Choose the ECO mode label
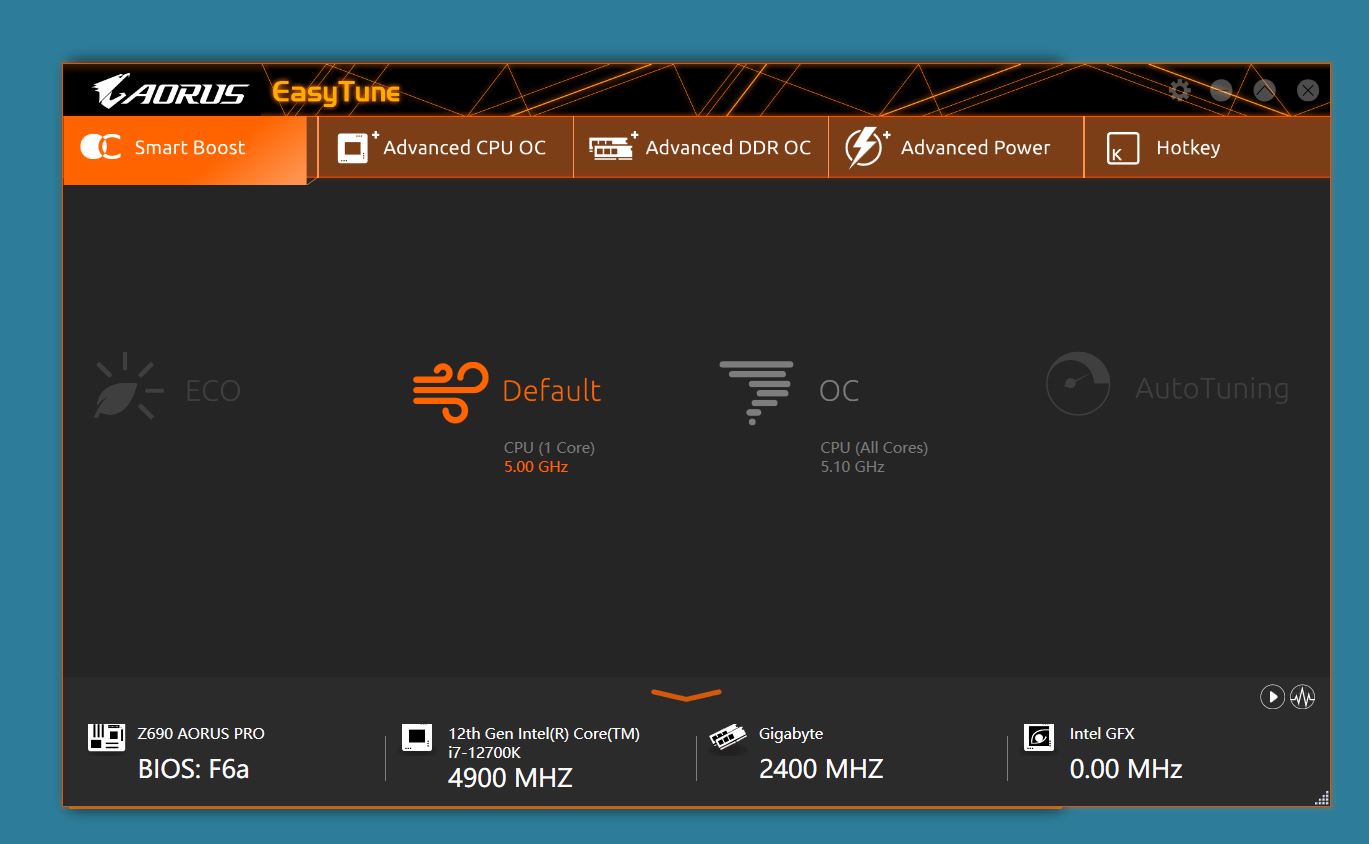Image resolution: width=1369 pixels, height=844 pixels. pos(213,390)
